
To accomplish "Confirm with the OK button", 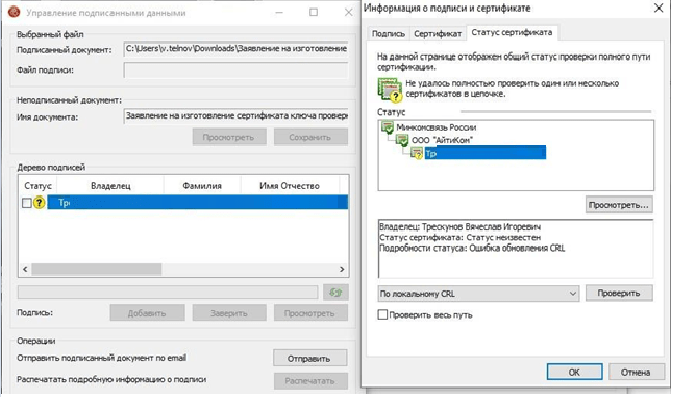I will [574, 372].
